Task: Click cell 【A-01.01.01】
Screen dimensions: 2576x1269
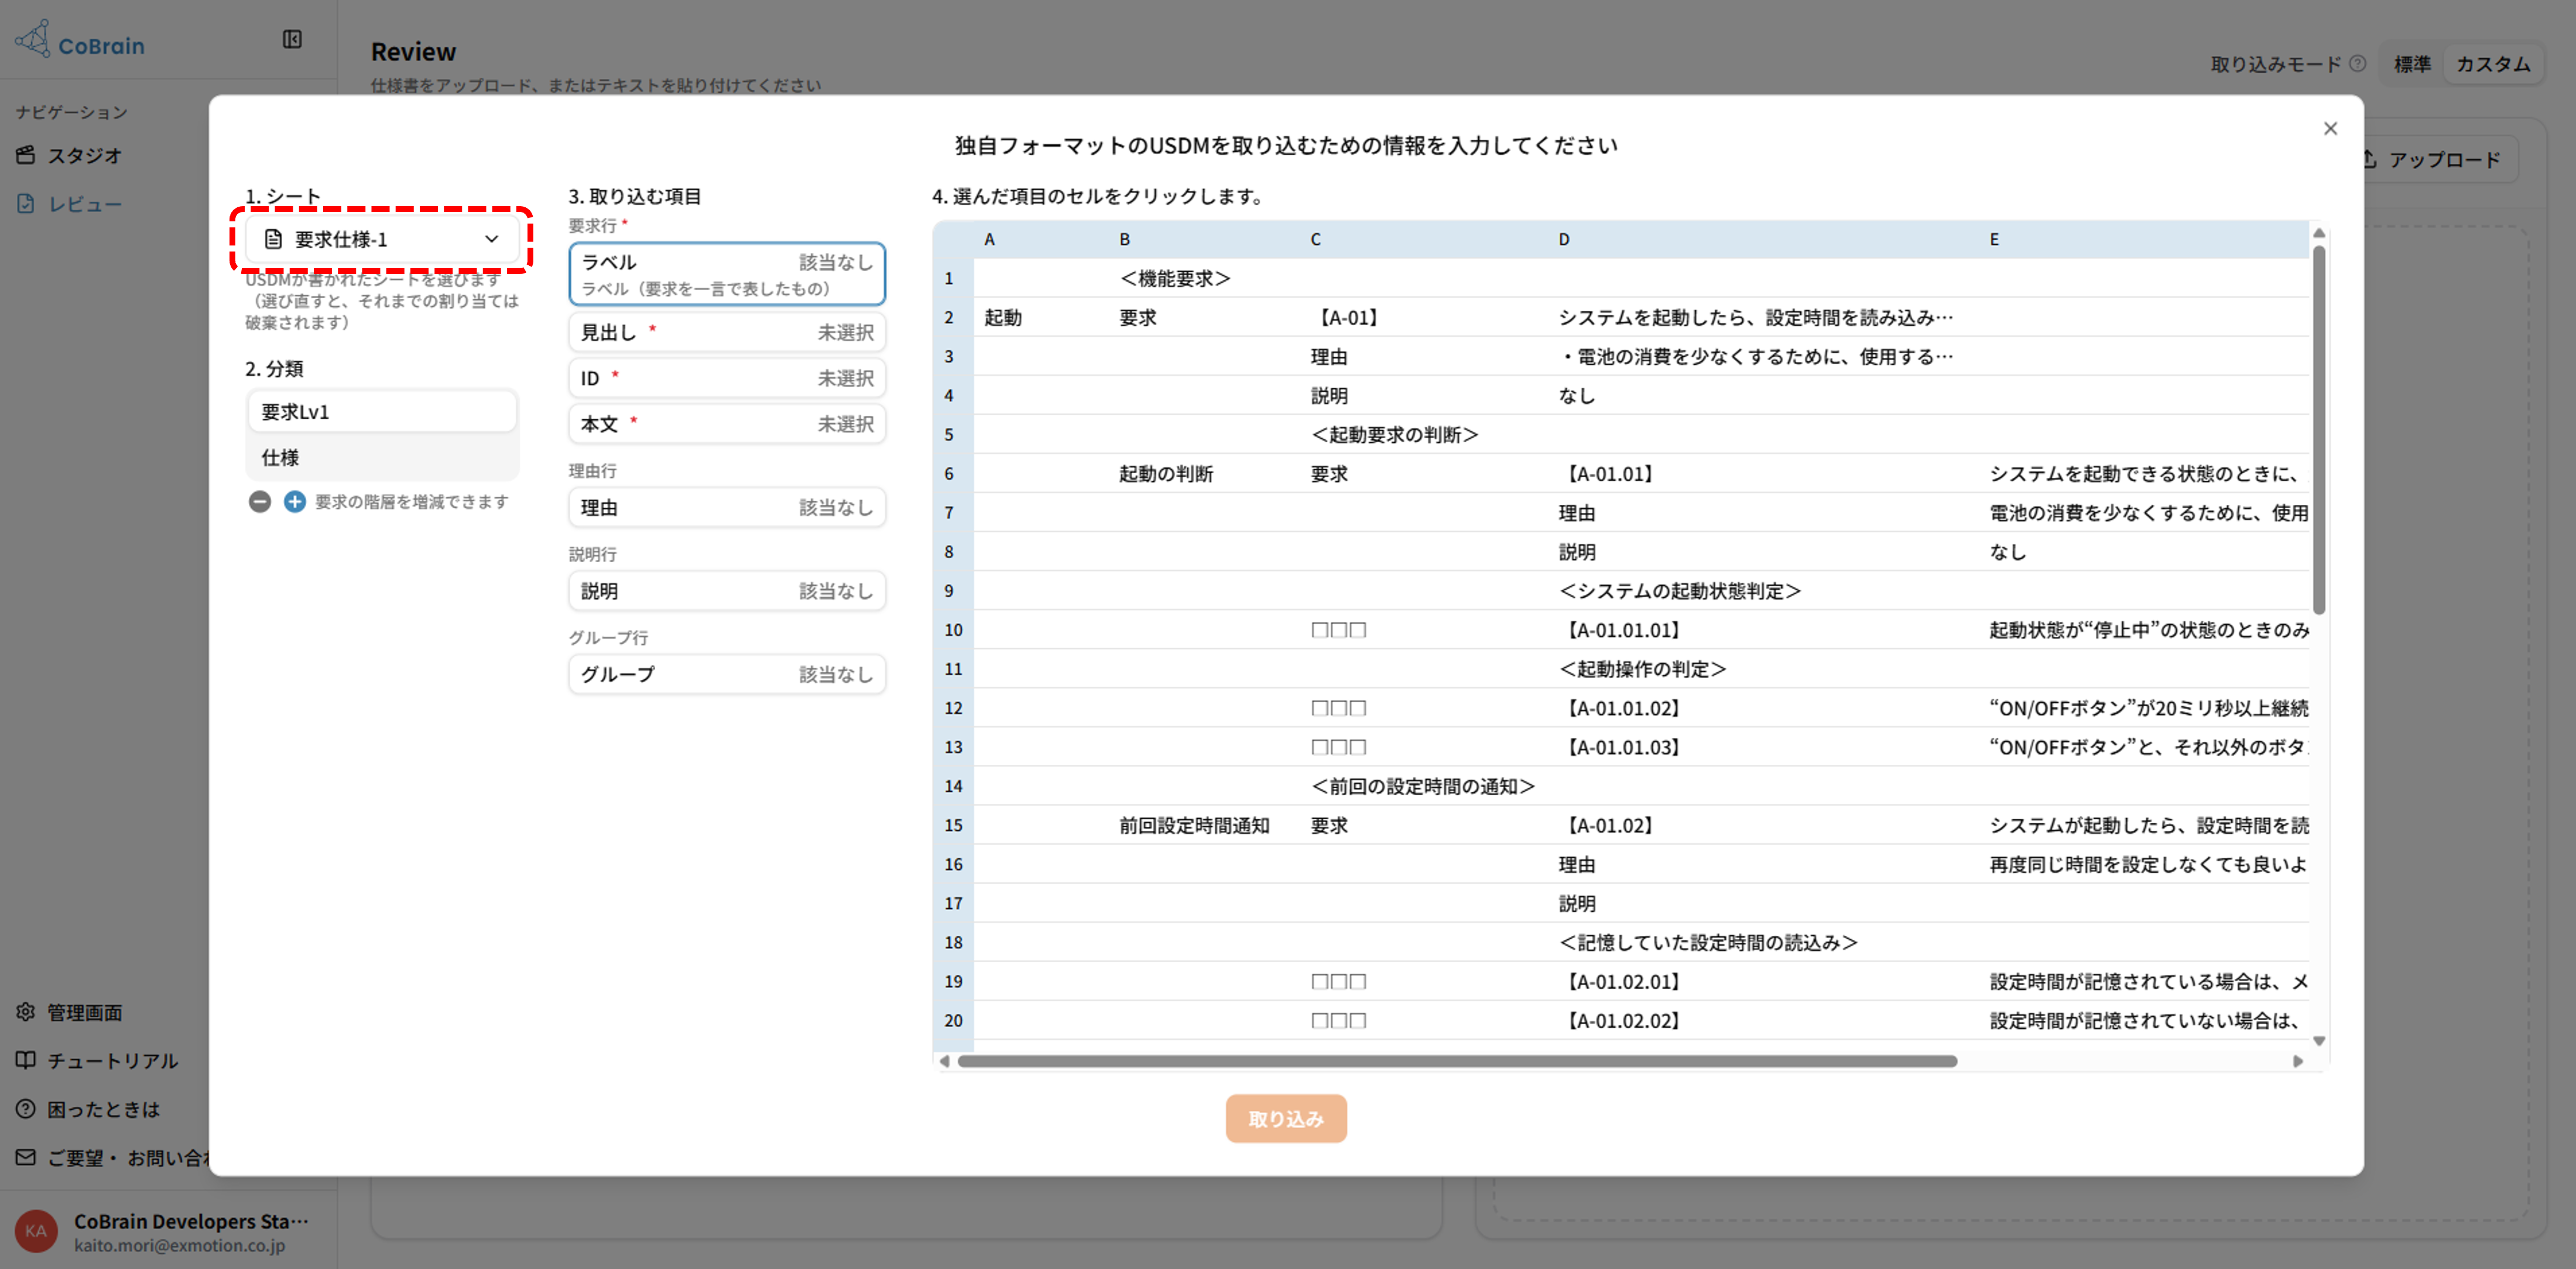Action: [1763, 630]
